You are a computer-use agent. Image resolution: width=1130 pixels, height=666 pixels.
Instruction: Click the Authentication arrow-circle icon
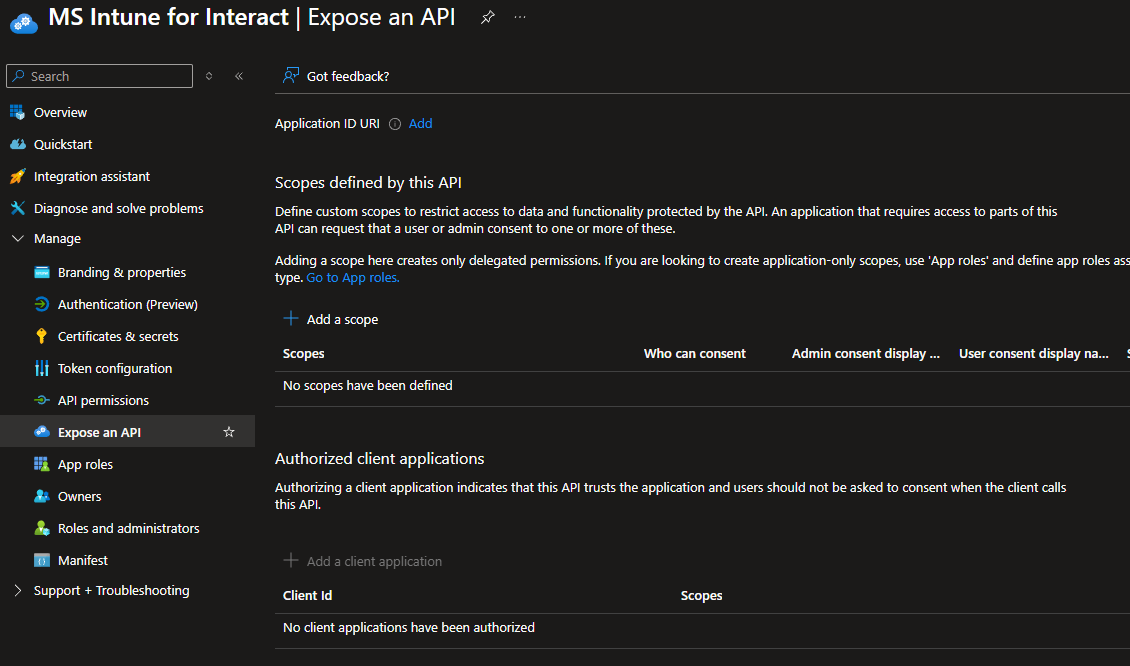tap(42, 304)
